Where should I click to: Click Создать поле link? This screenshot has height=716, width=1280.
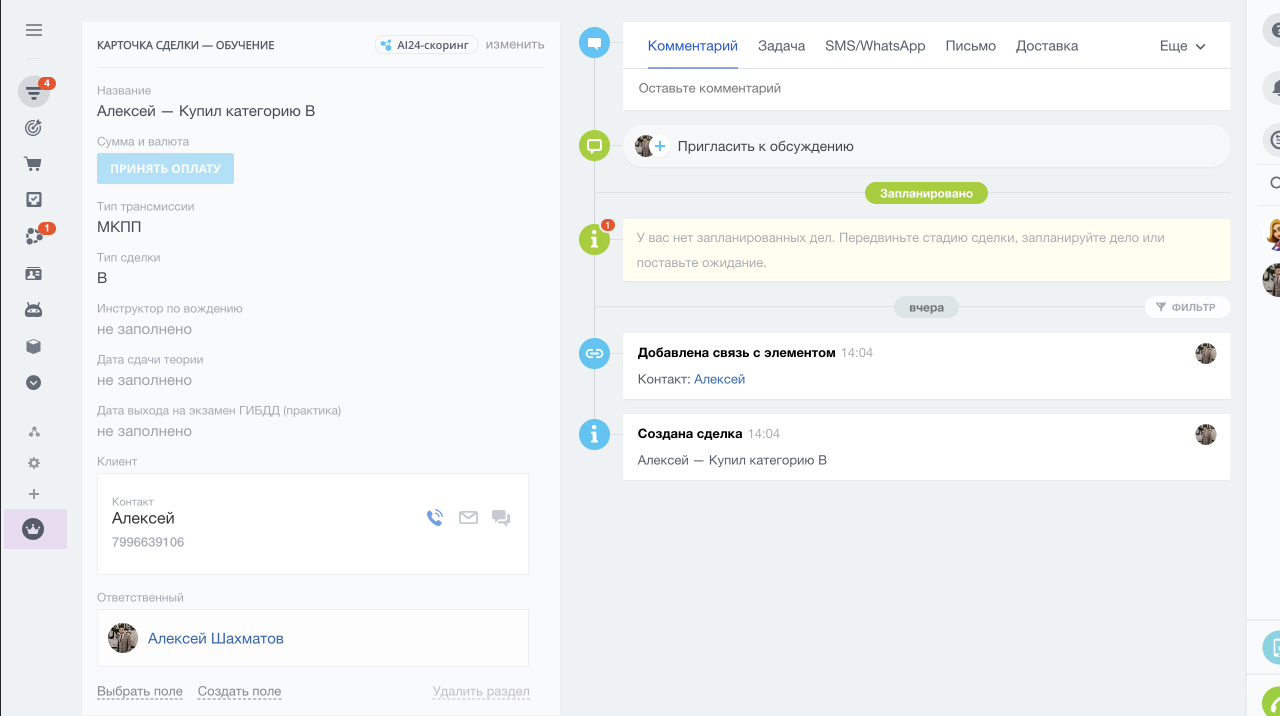239,691
